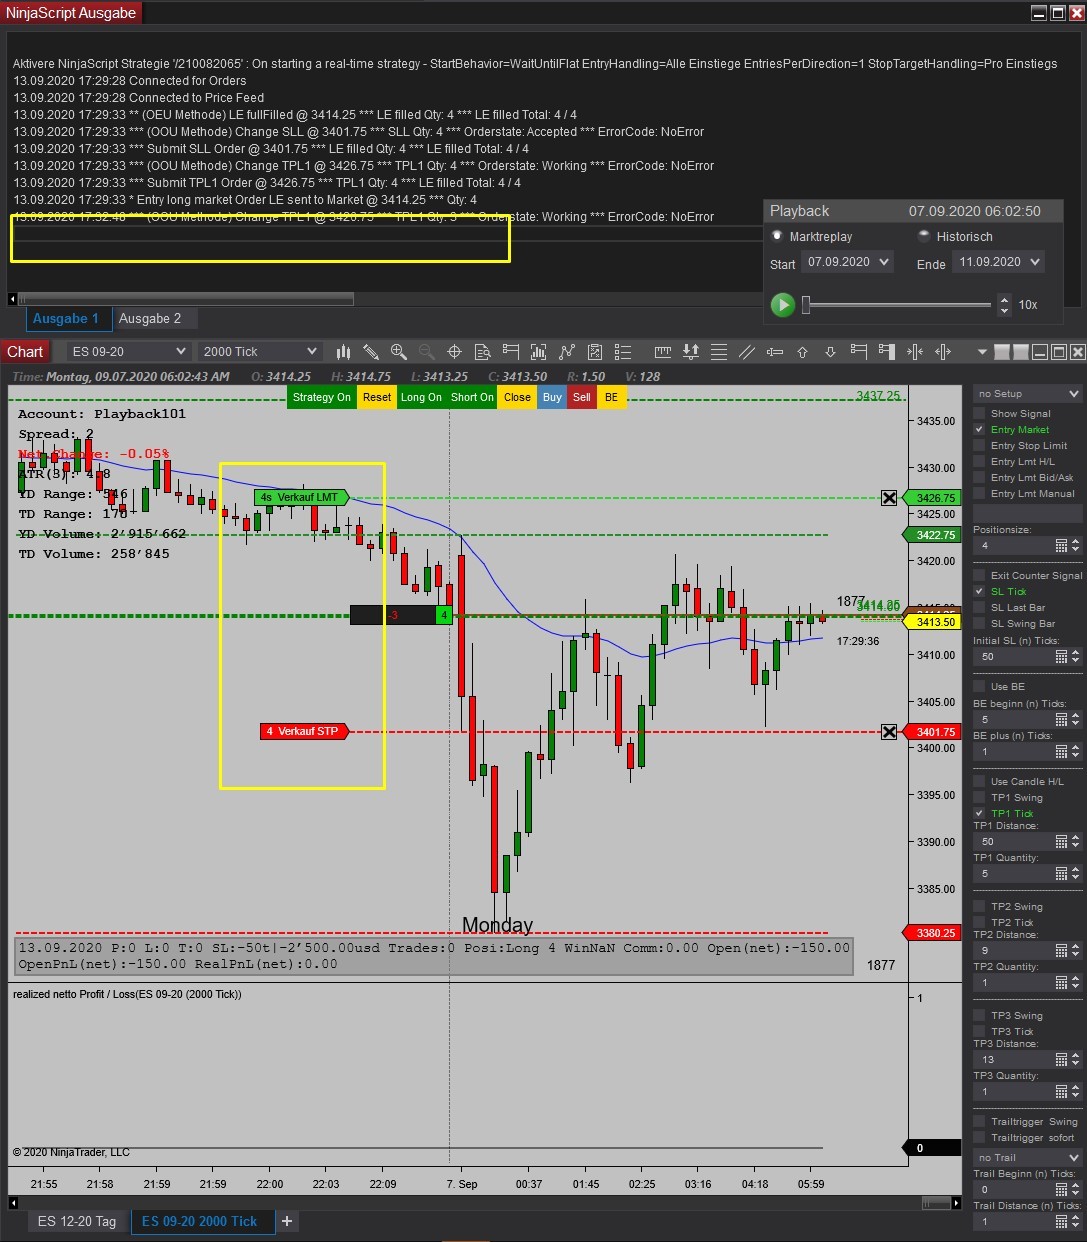Toggle TP1 Tick checkbox
This screenshot has height=1242, width=1087.
click(x=979, y=813)
